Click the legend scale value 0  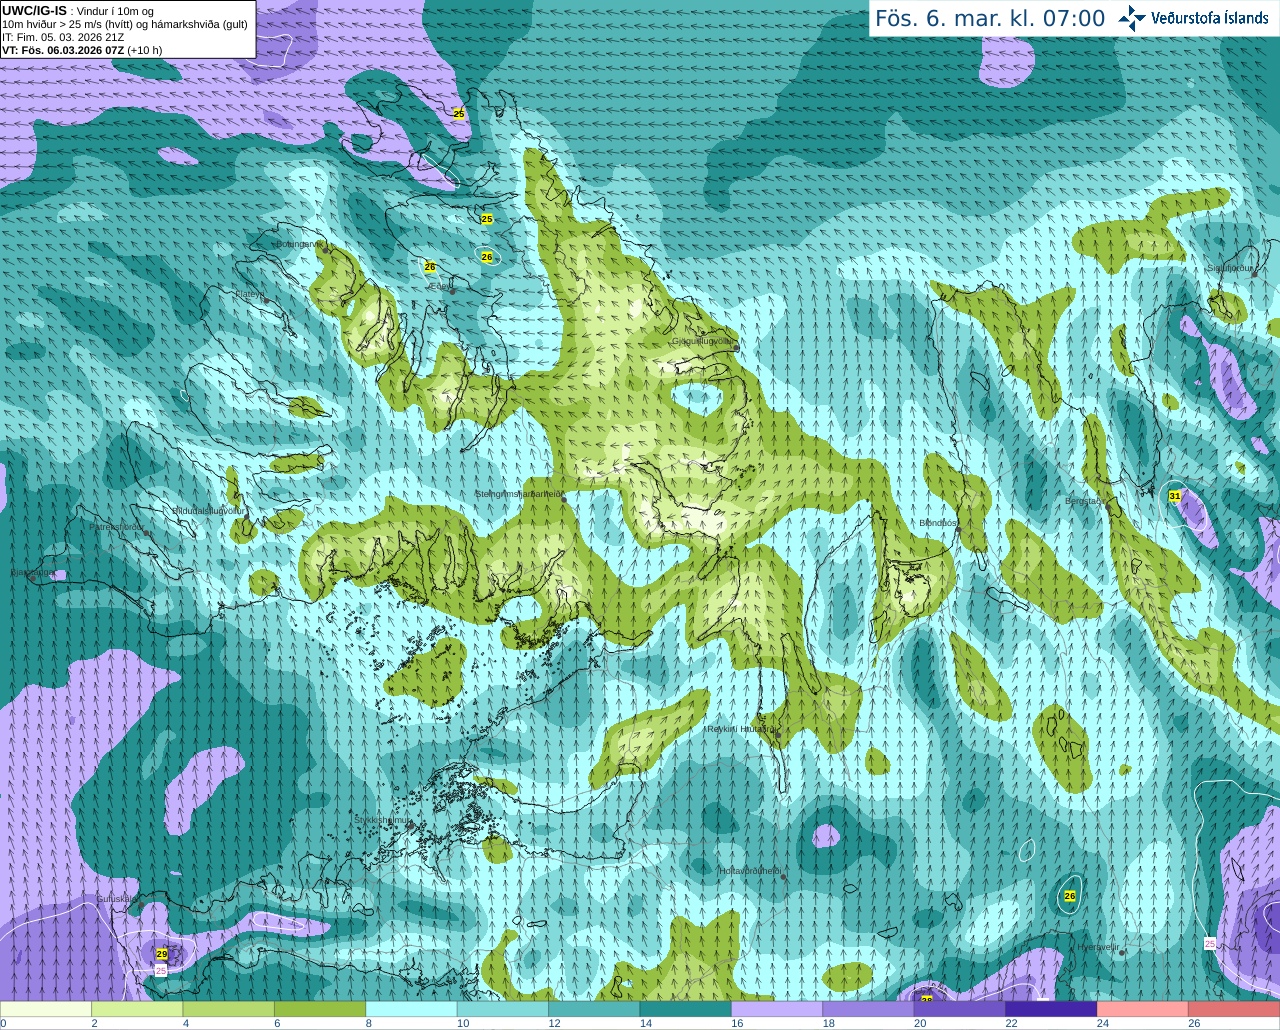point(3,1023)
